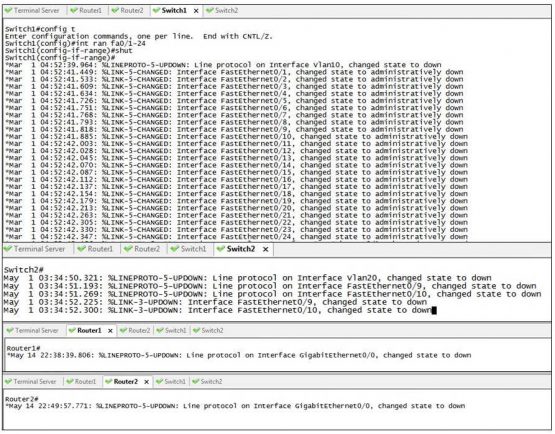The height and width of the screenshot is (434, 555).
Task: Click the Router1# prompt line
Action: point(23,348)
